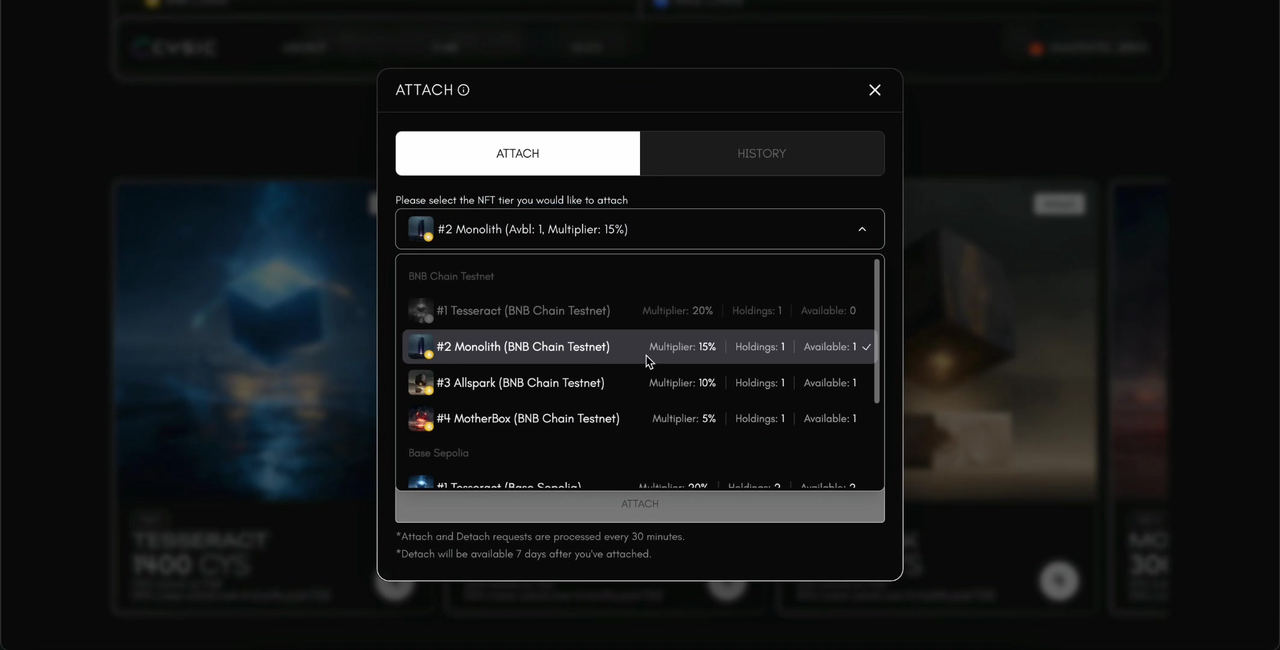The height and width of the screenshot is (650, 1280).
Task: Switch to the HISTORY tab
Action: (x=762, y=154)
